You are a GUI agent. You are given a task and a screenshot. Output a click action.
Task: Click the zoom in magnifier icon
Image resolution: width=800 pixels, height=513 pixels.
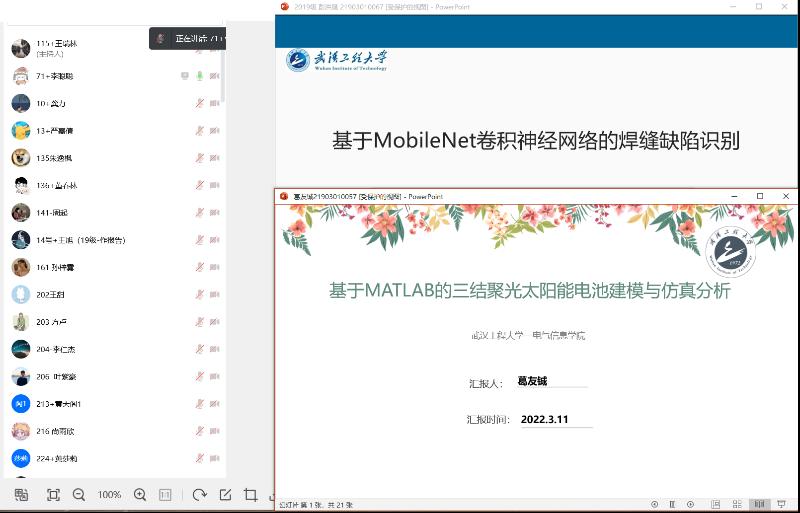(x=140, y=495)
